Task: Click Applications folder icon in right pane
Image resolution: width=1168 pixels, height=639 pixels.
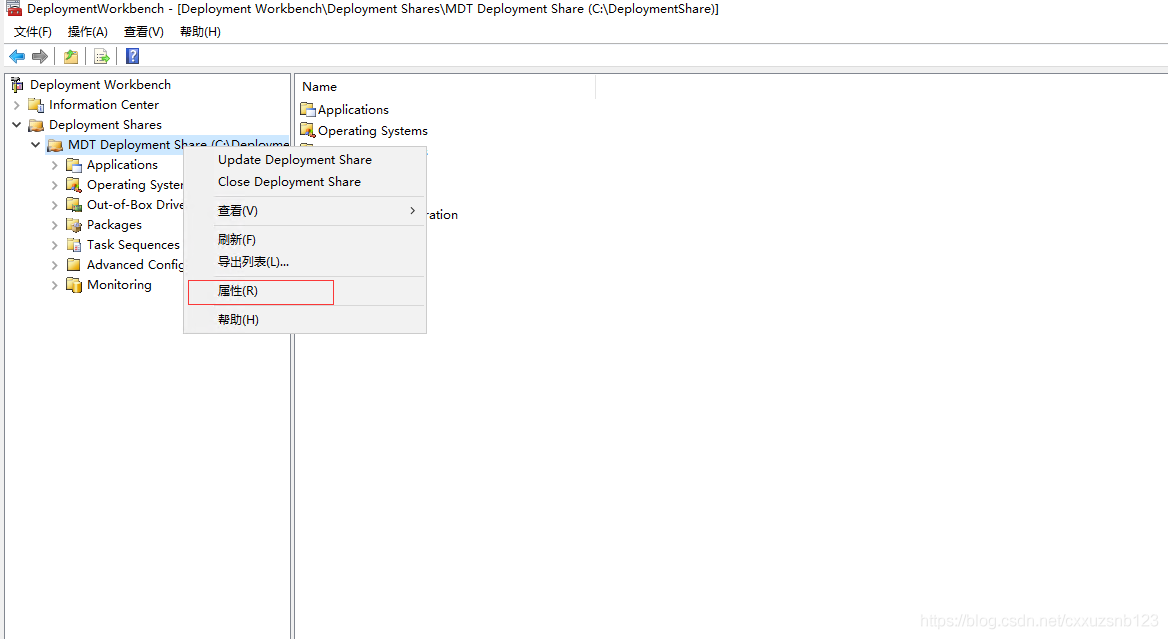Action: (308, 109)
